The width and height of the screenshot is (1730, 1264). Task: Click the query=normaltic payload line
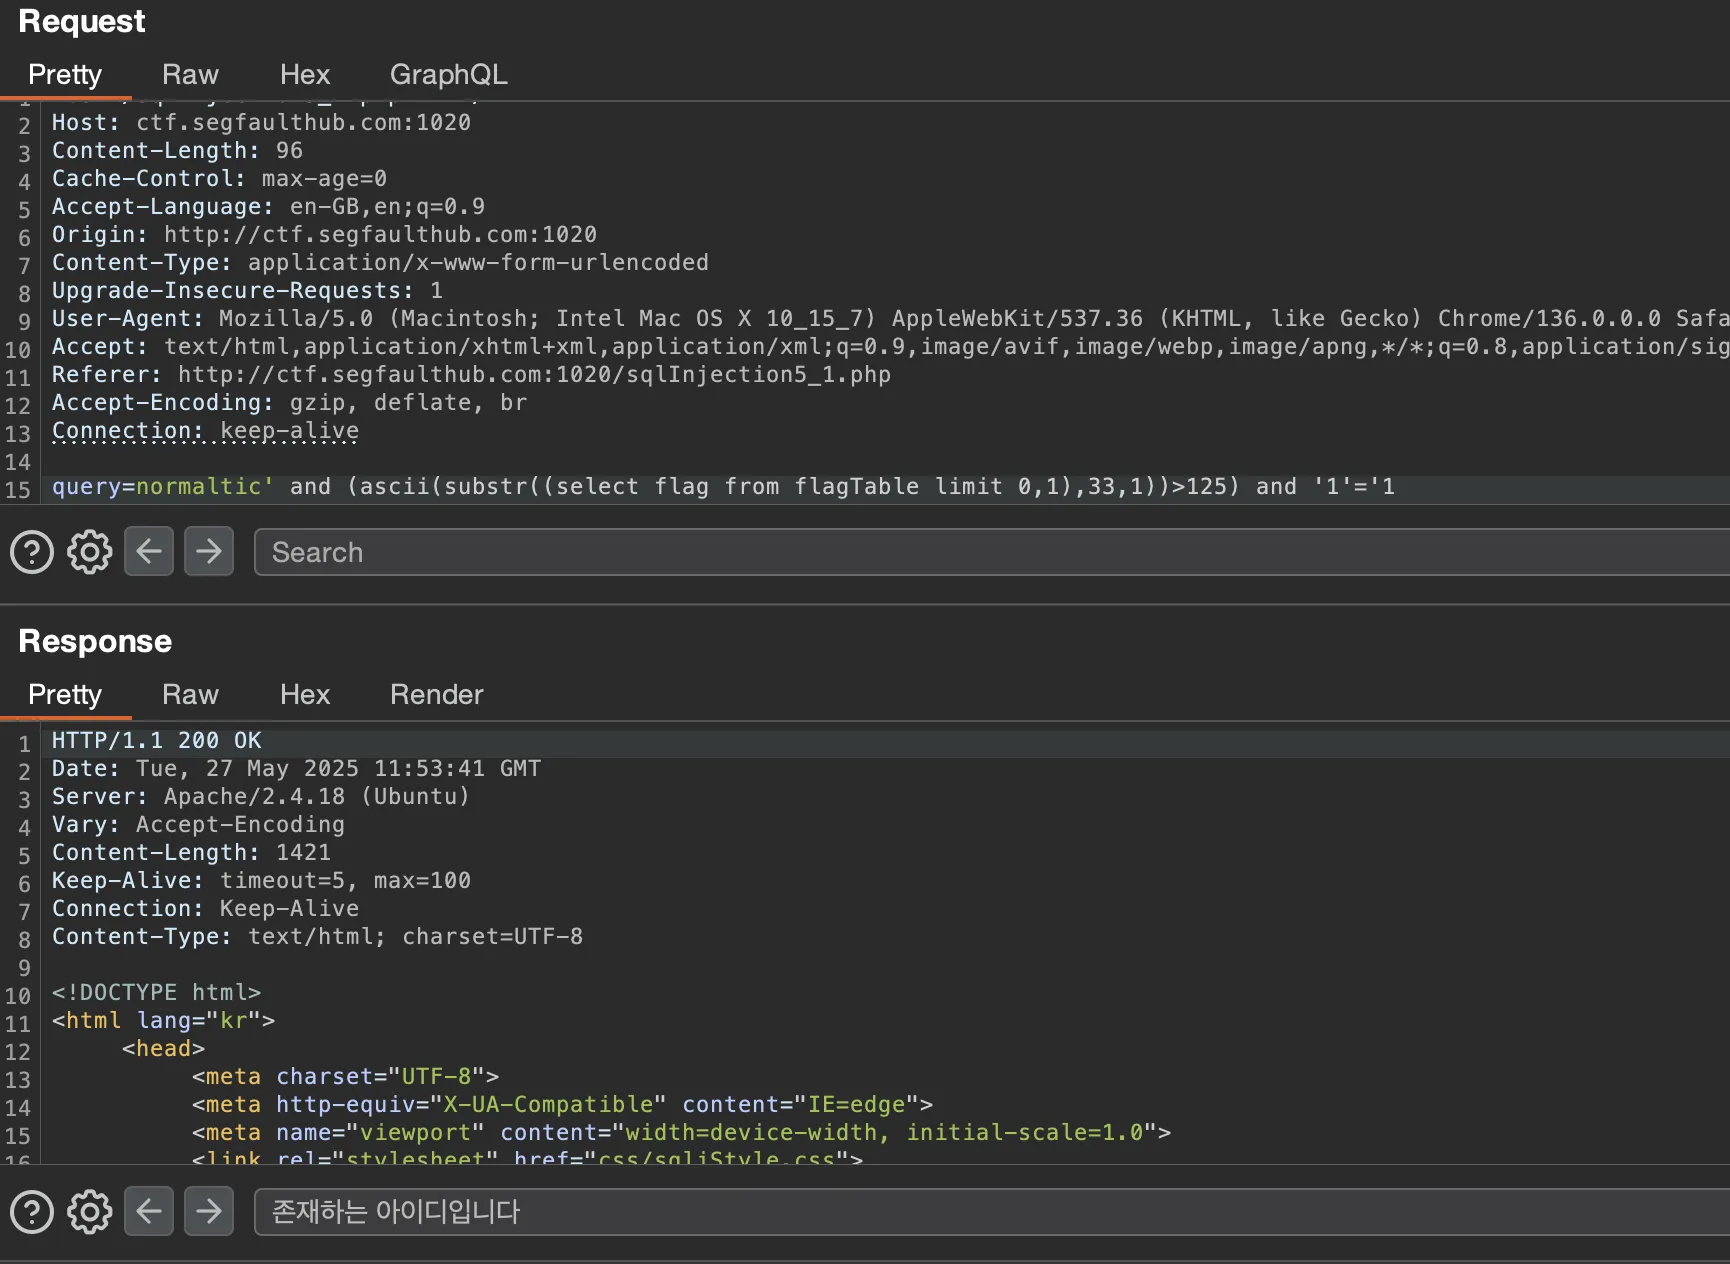(723, 487)
